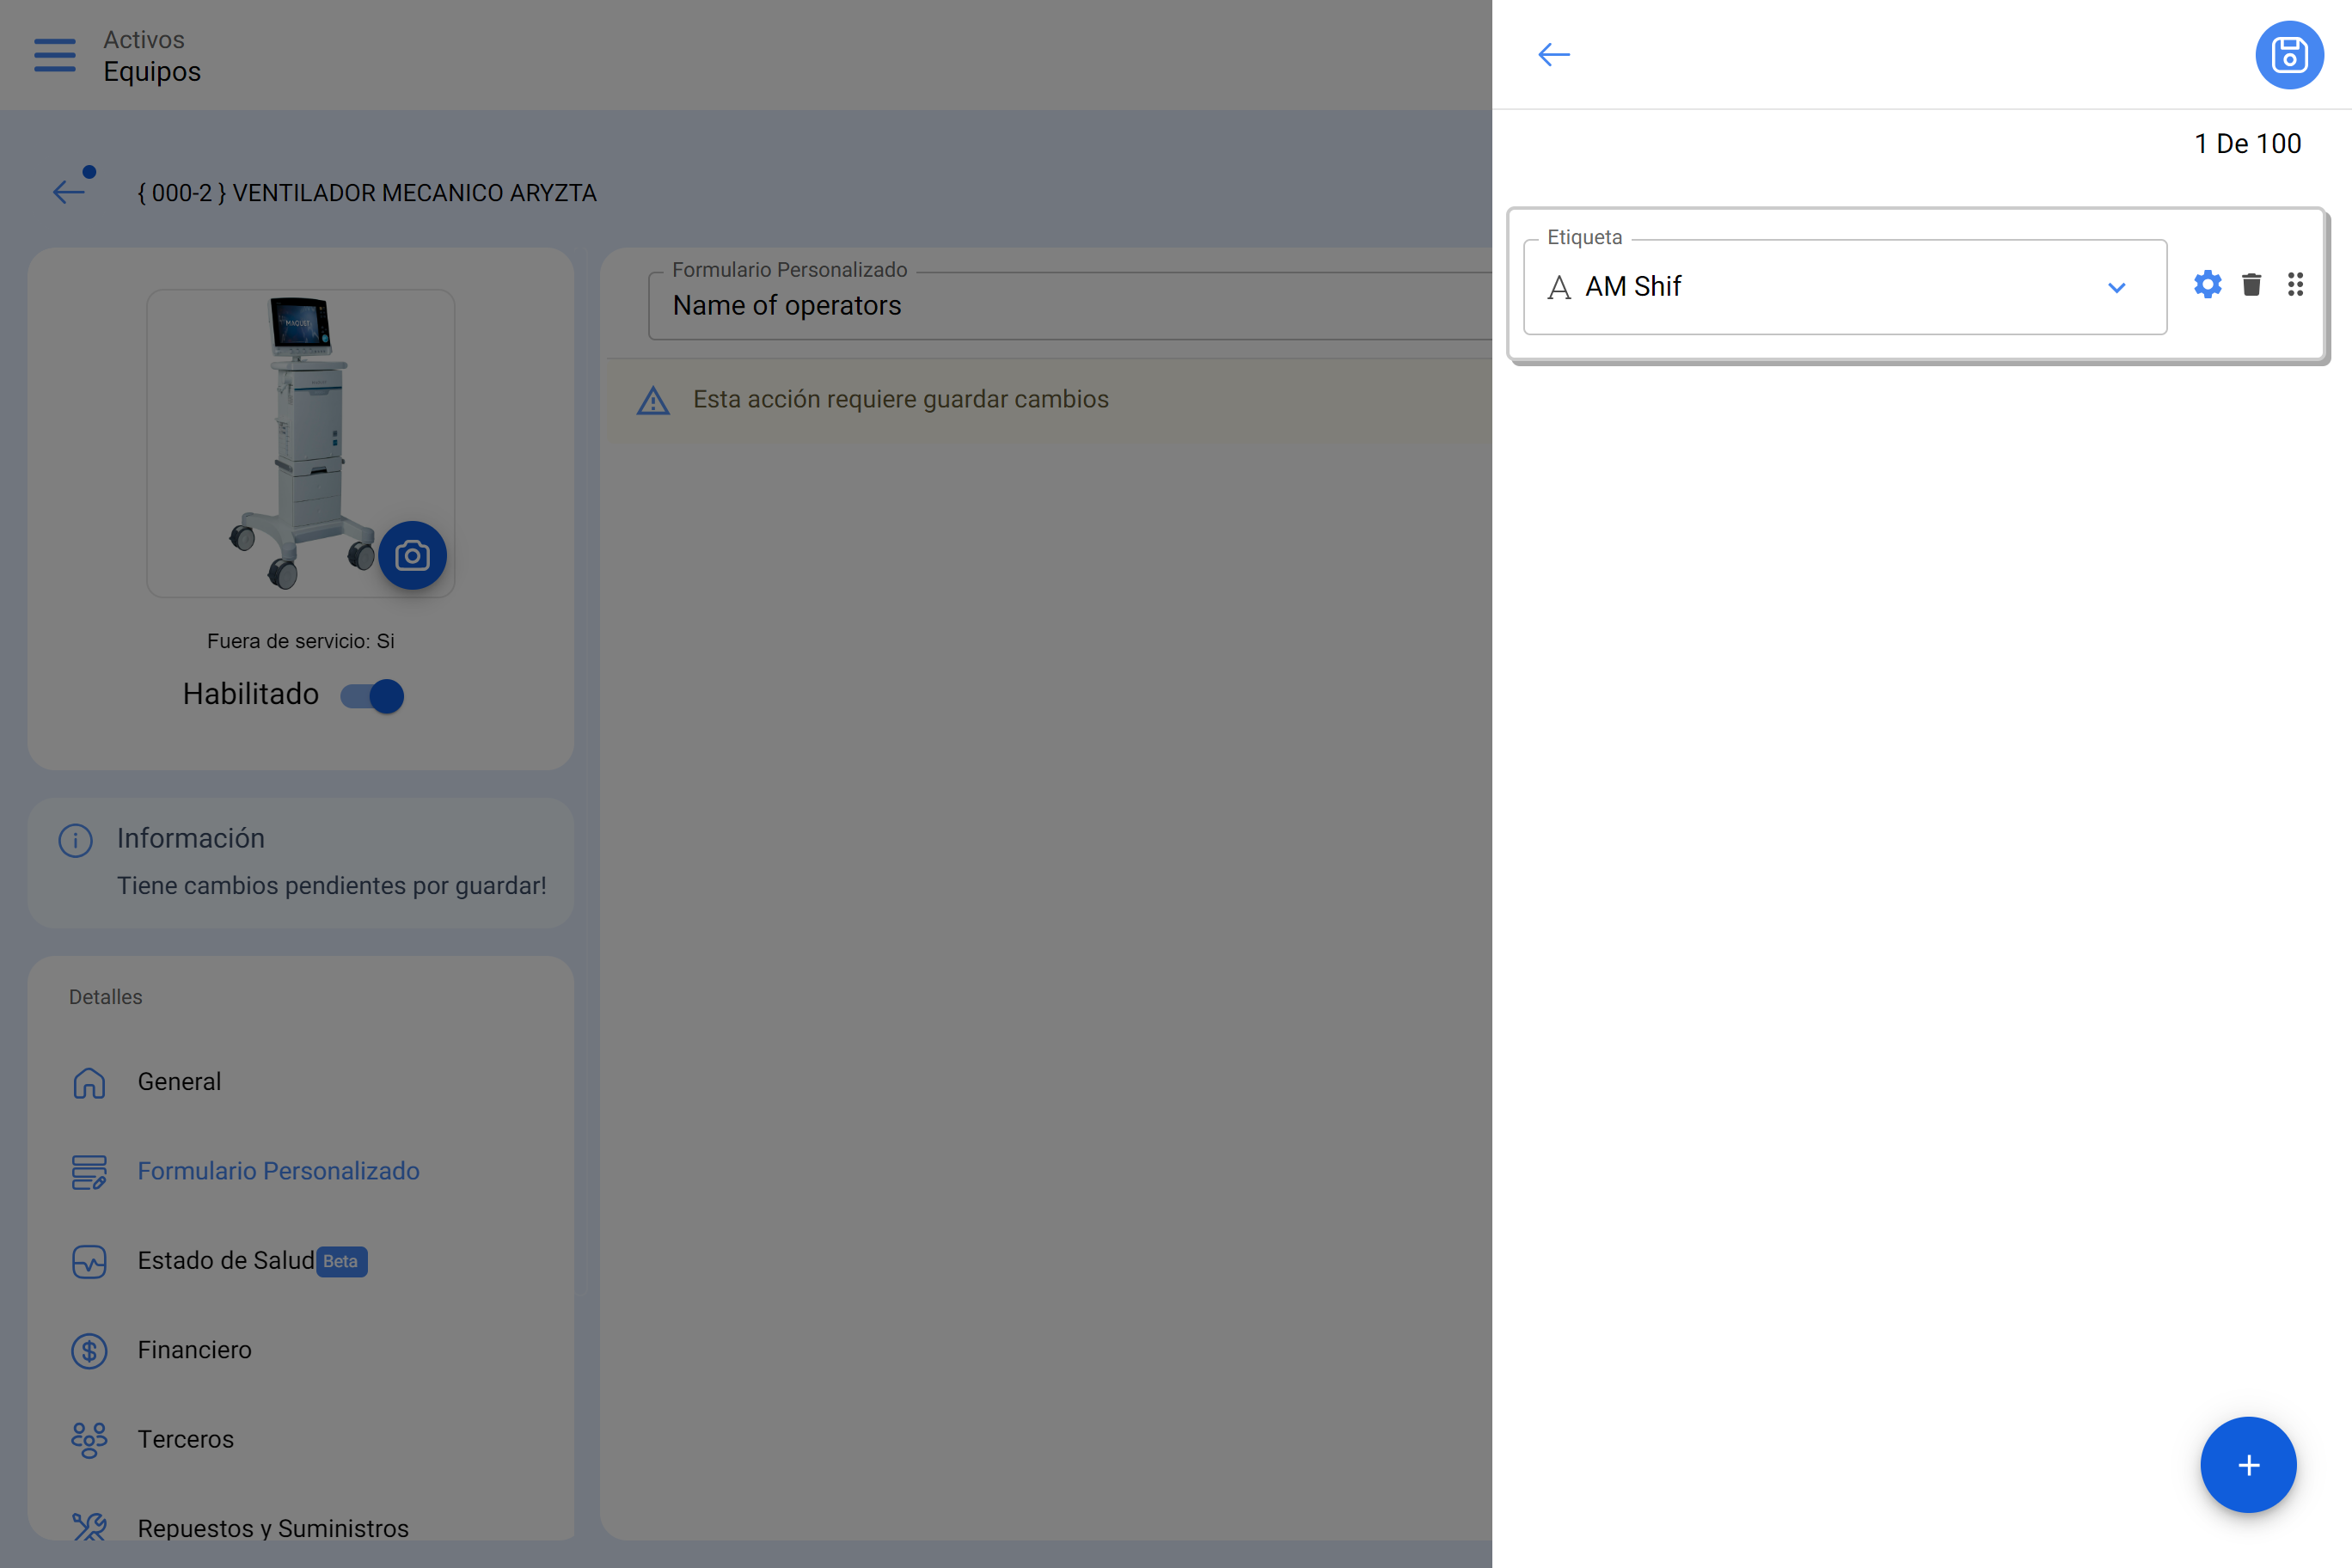Open the General details section
Viewport: 2352px width, 1568px height.
point(300,1082)
